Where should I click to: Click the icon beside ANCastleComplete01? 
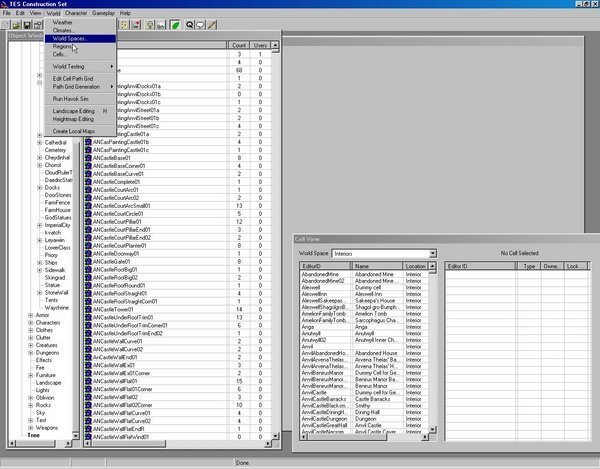pyautogui.click(x=88, y=182)
